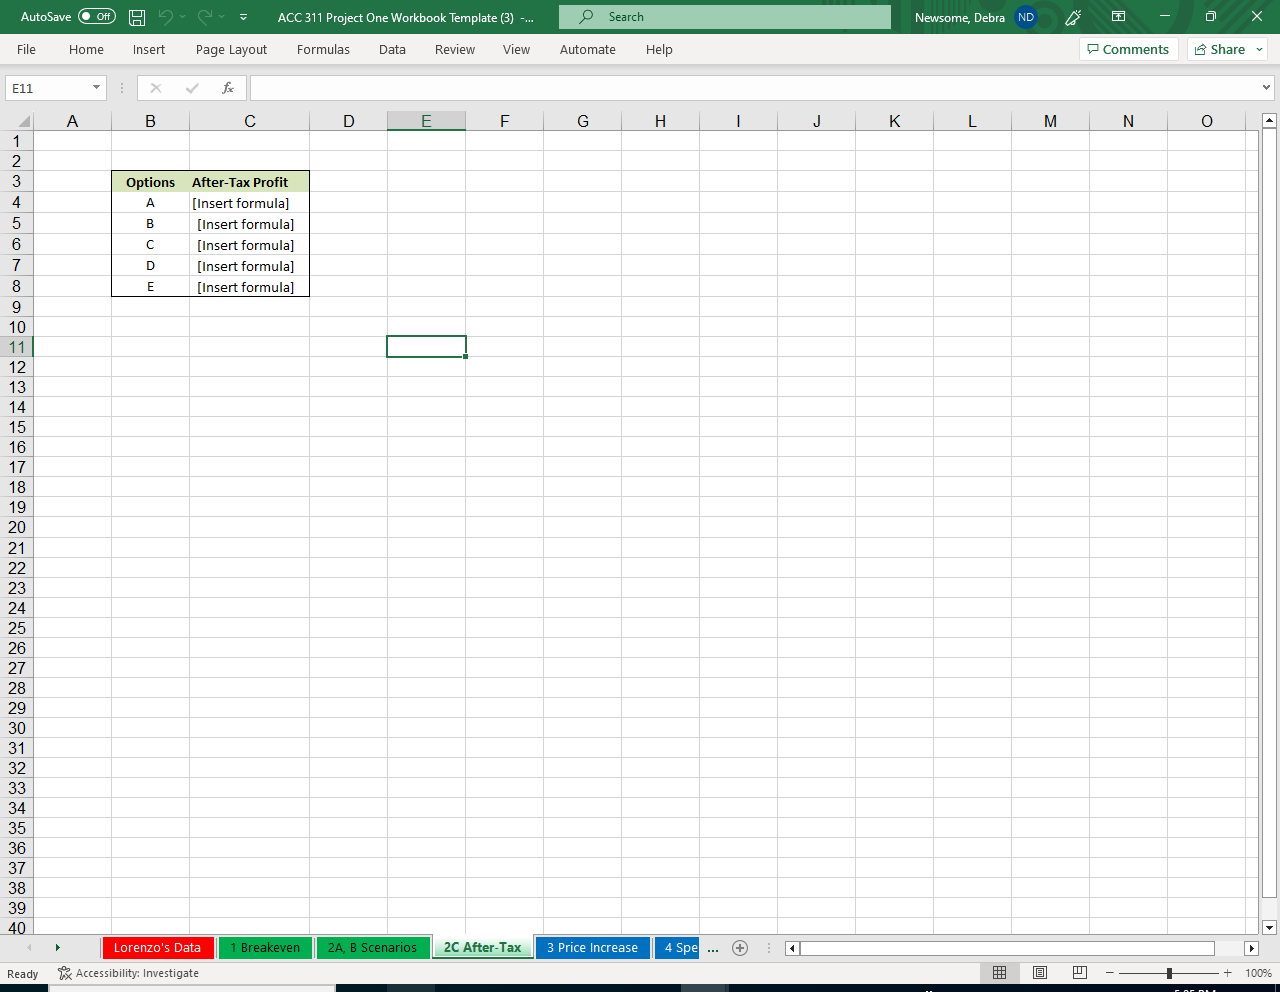
Task: Click the sheet tab scroll right arrow
Action: click(x=58, y=947)
